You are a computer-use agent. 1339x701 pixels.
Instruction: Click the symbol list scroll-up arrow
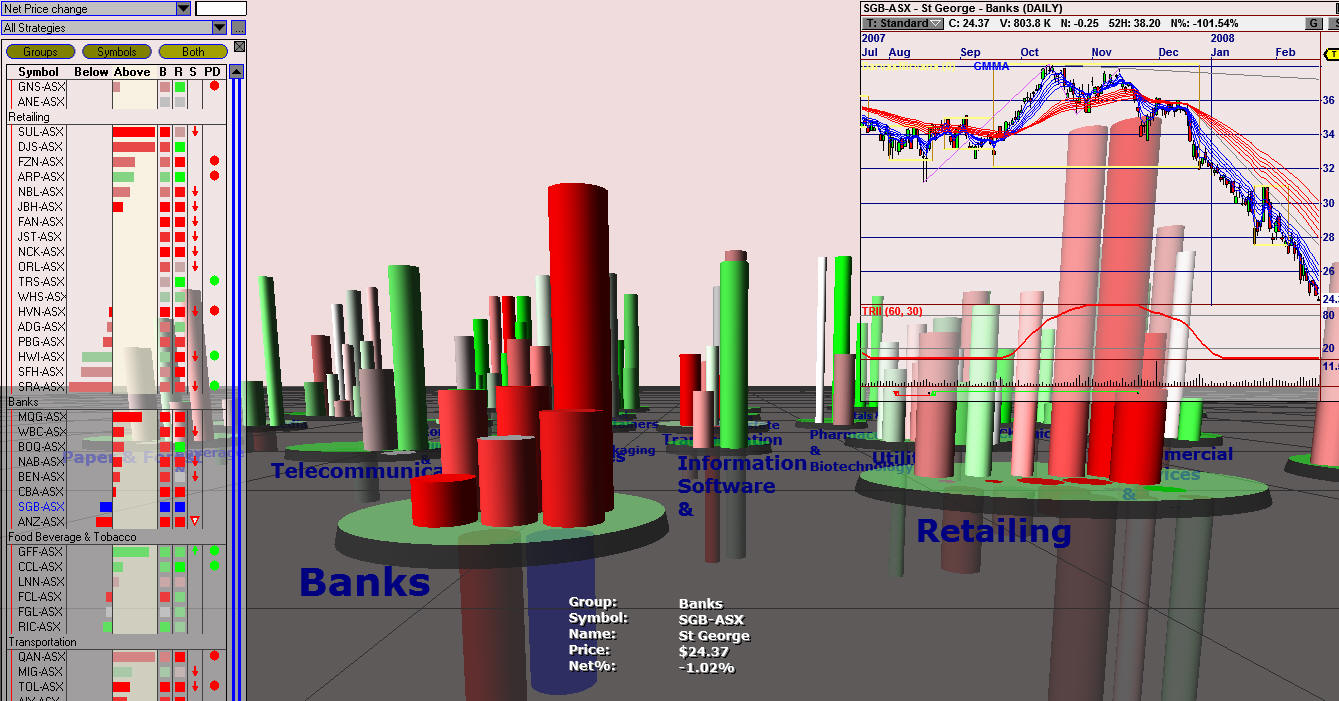coord(236,72)
